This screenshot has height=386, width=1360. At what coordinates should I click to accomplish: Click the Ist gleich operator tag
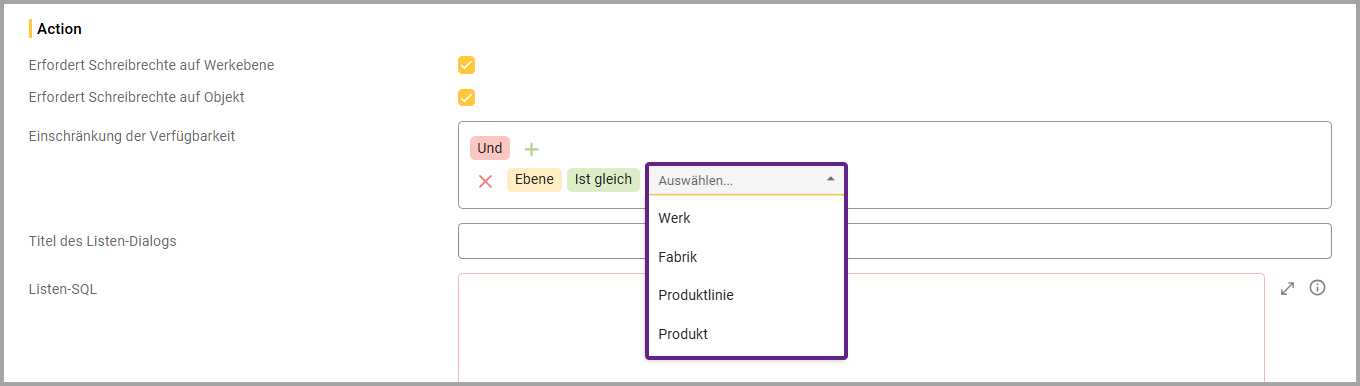pos(603,179)
